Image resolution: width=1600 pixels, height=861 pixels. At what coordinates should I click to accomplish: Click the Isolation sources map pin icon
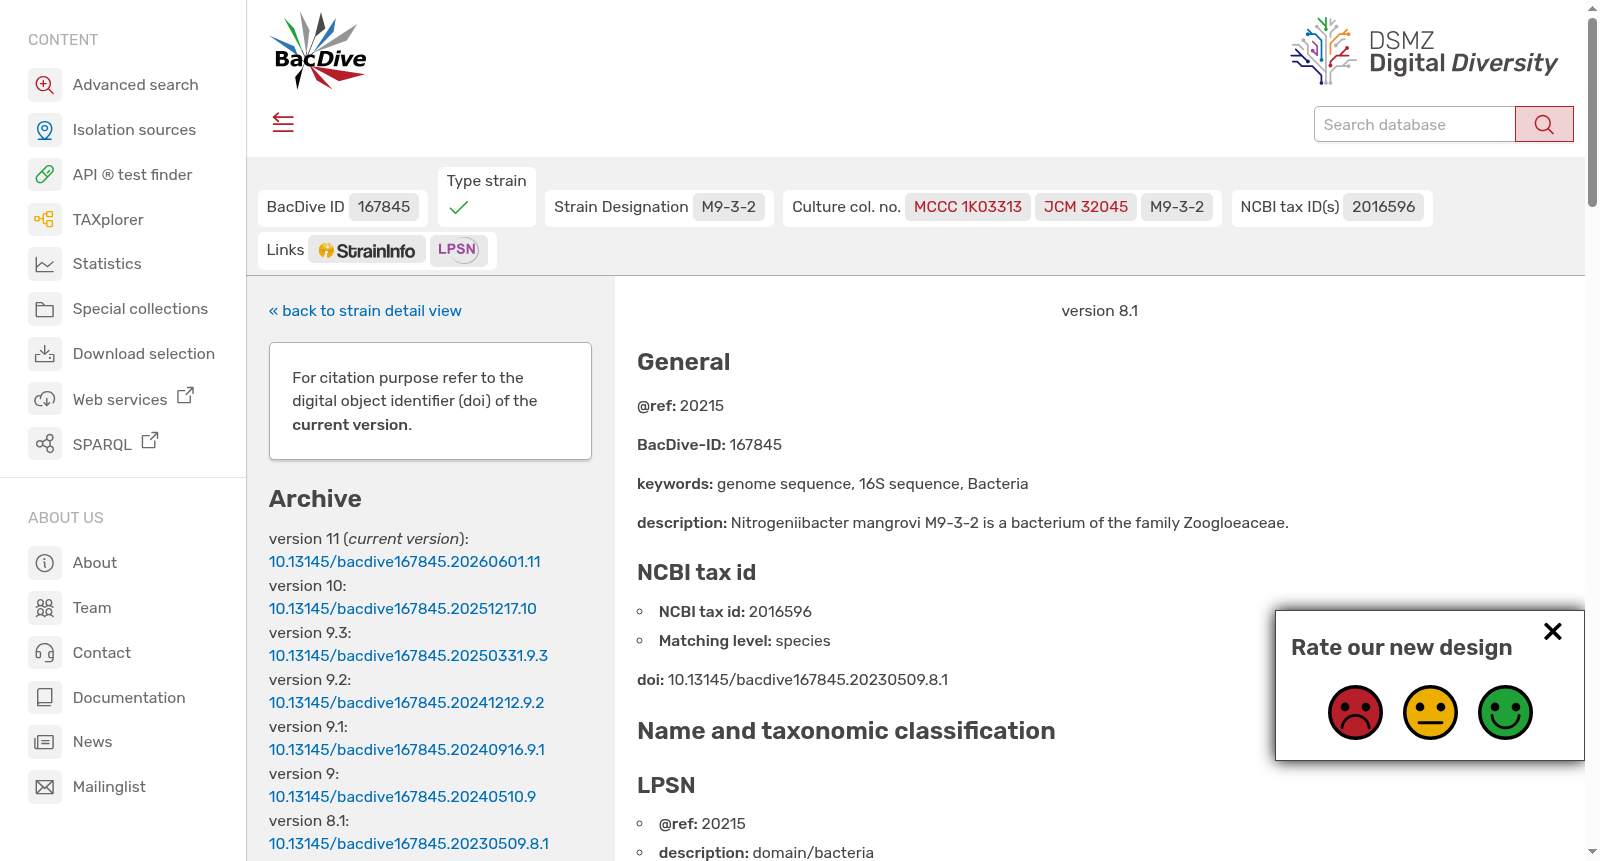point(45,130)
